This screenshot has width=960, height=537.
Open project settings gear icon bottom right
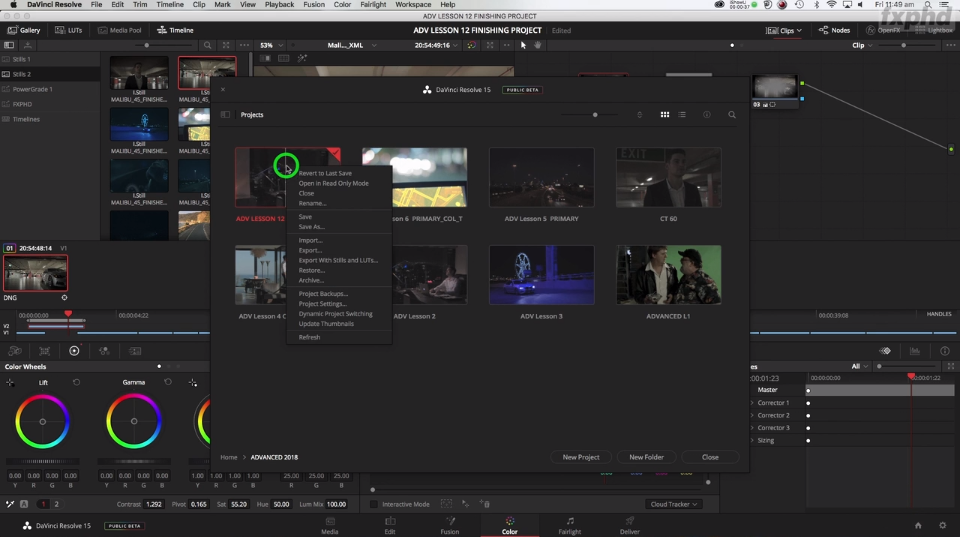[x=942, y=525]
